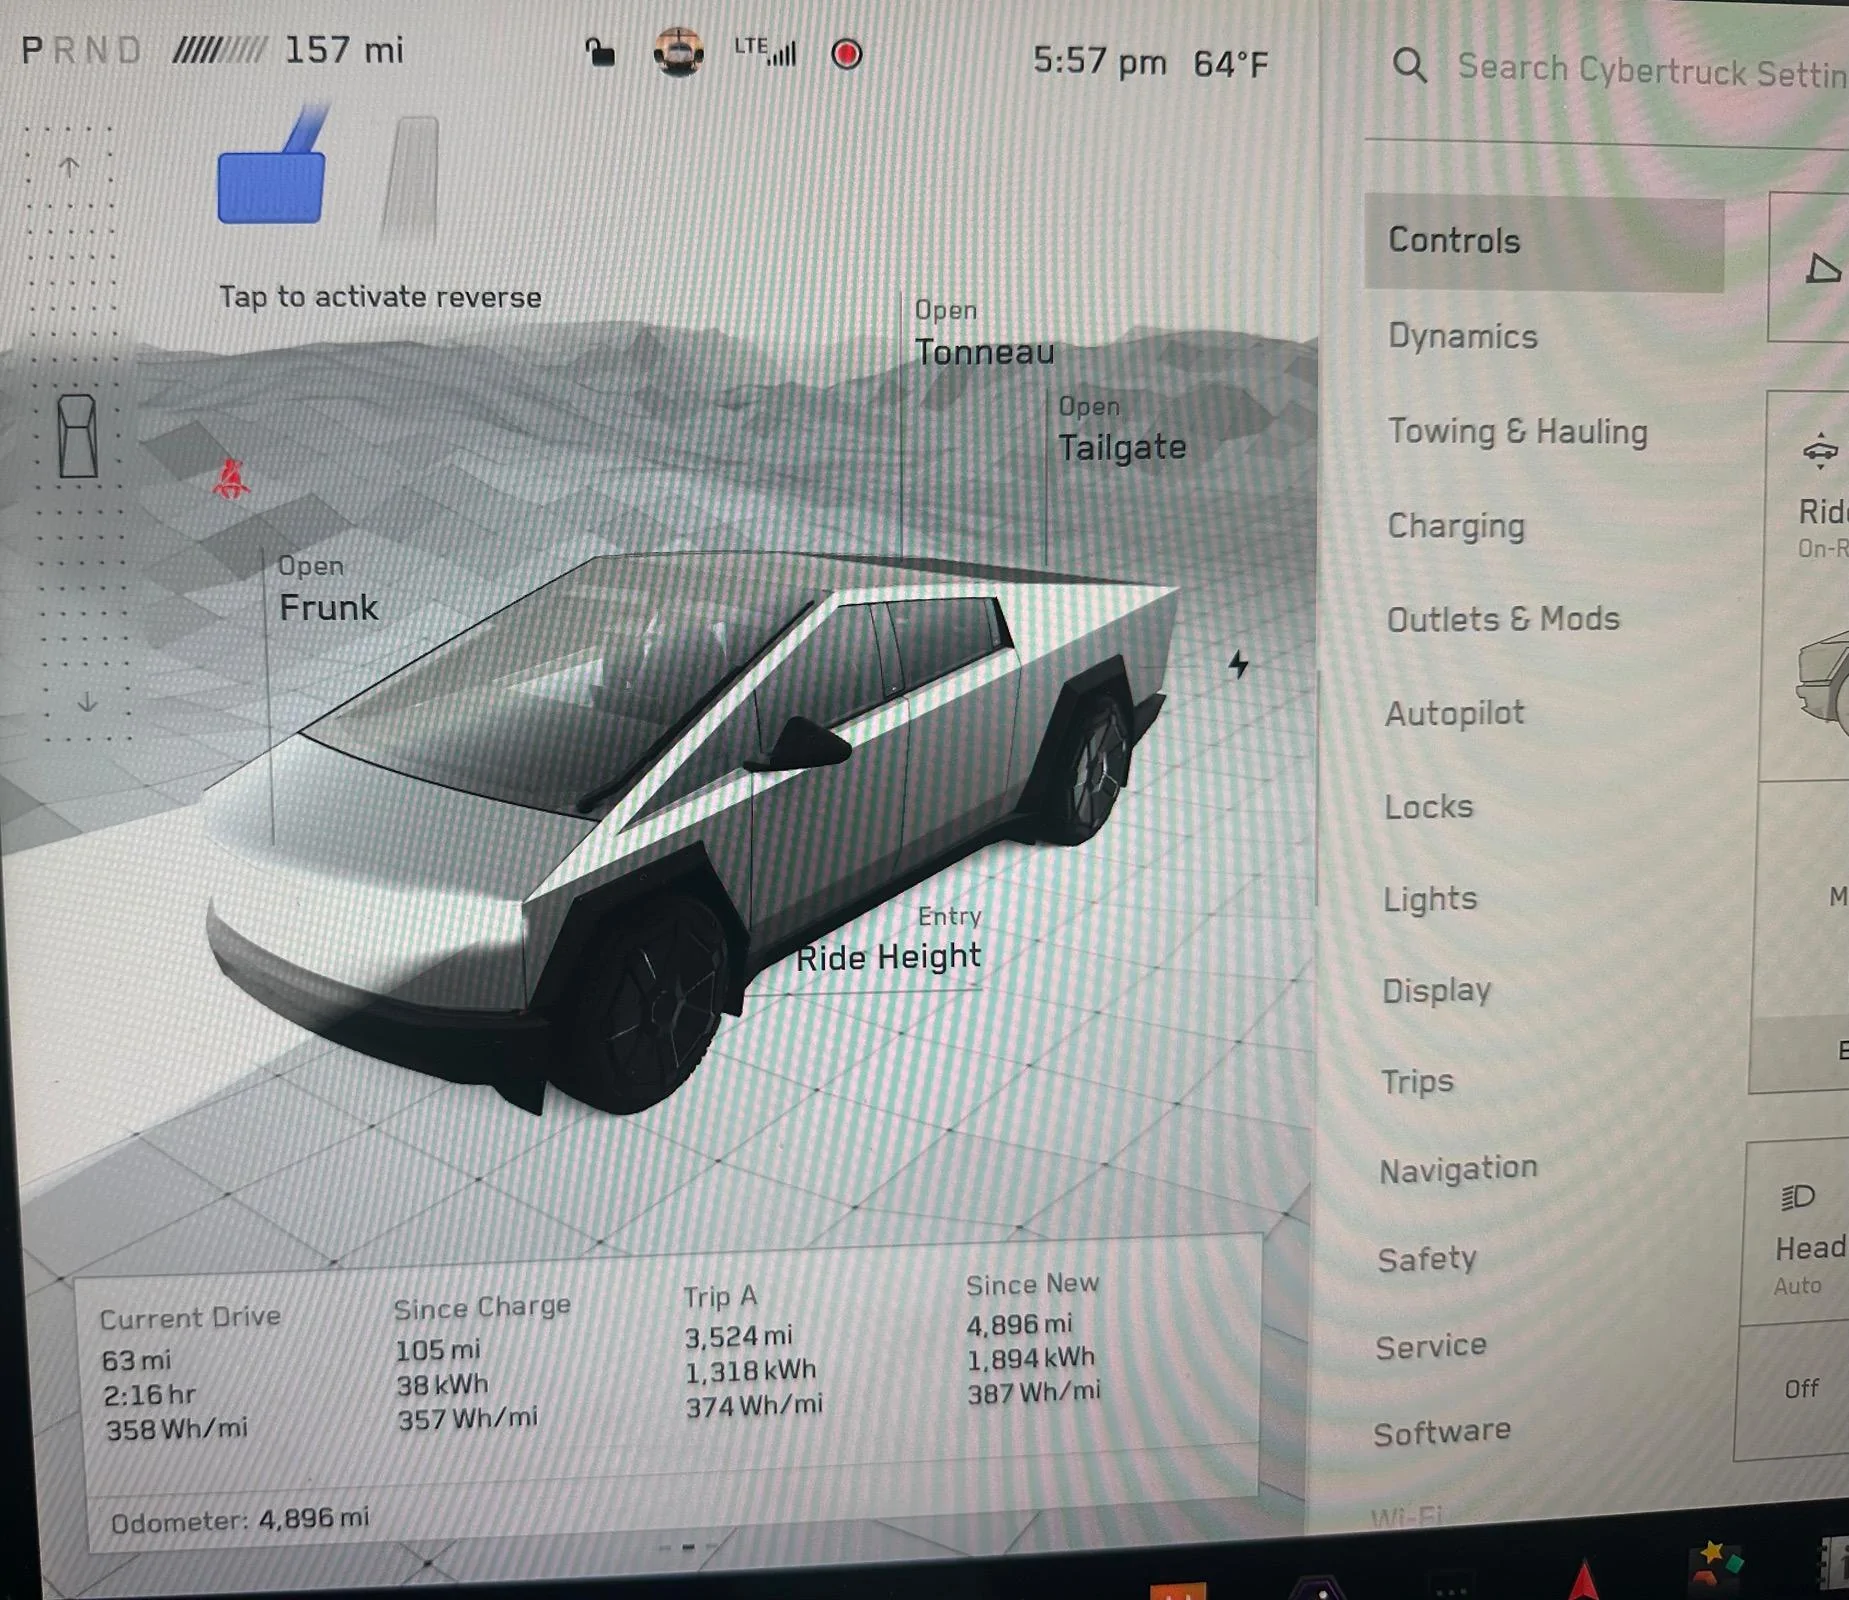This screenshot has height=1600, width=1849.
Task: Tap the PRND gear indicator
Action: tap(81, 50)
